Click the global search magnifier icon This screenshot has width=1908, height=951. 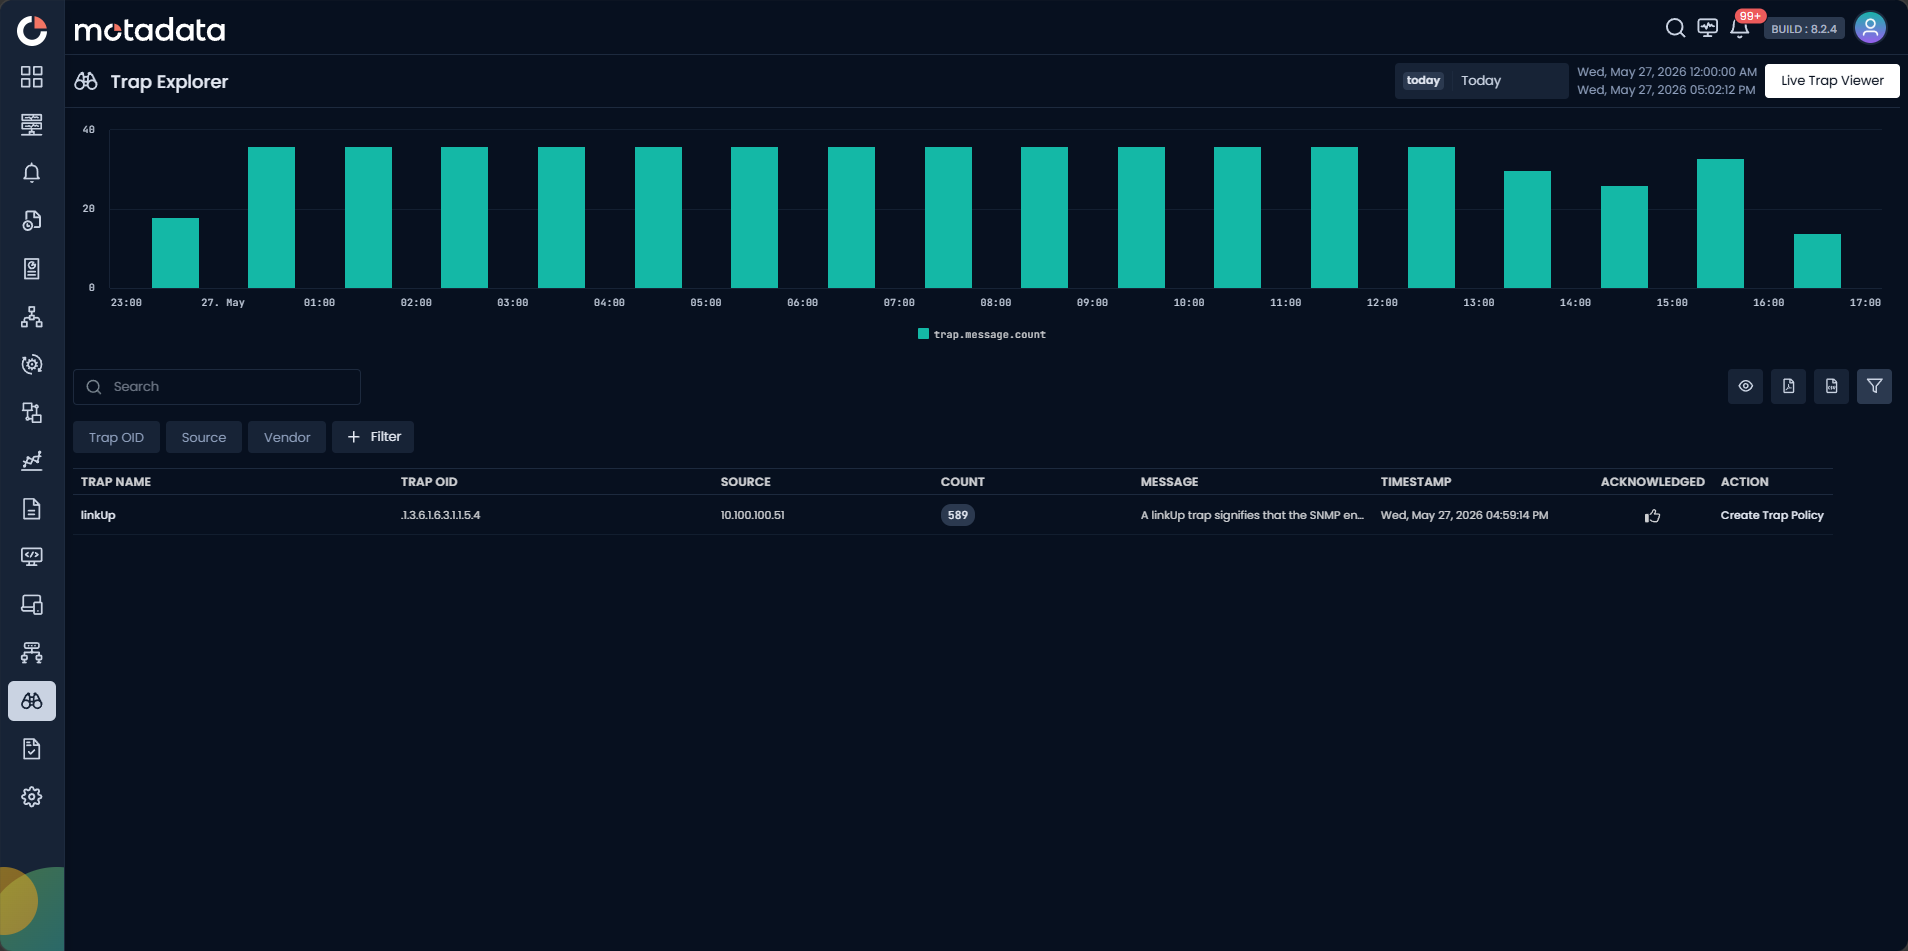point(1675,28)
